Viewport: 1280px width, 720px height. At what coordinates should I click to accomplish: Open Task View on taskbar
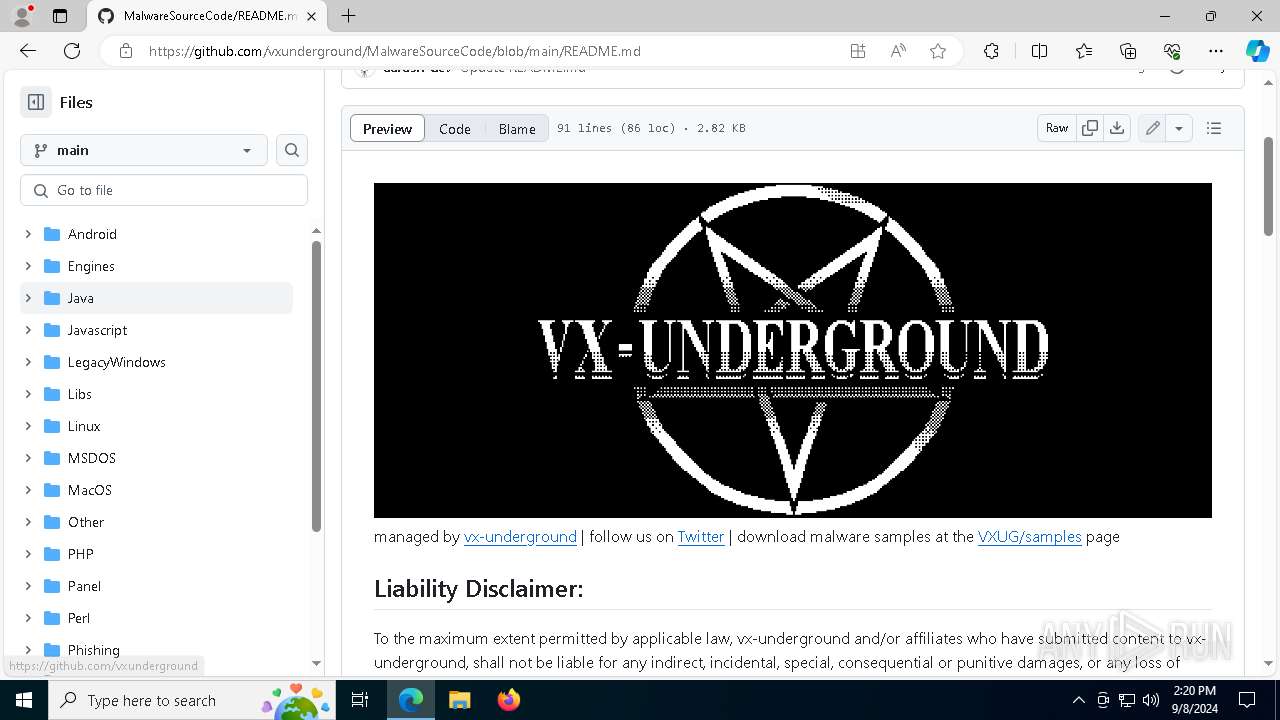[x=361, y=700]
